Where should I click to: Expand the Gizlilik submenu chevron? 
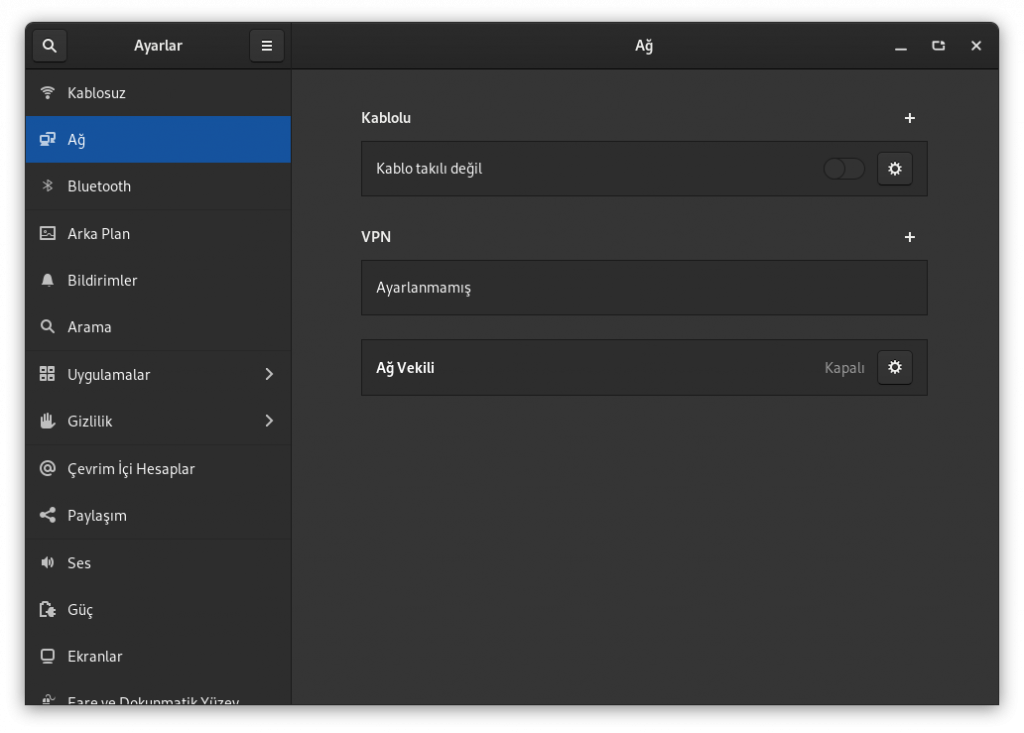click(268, 421)
